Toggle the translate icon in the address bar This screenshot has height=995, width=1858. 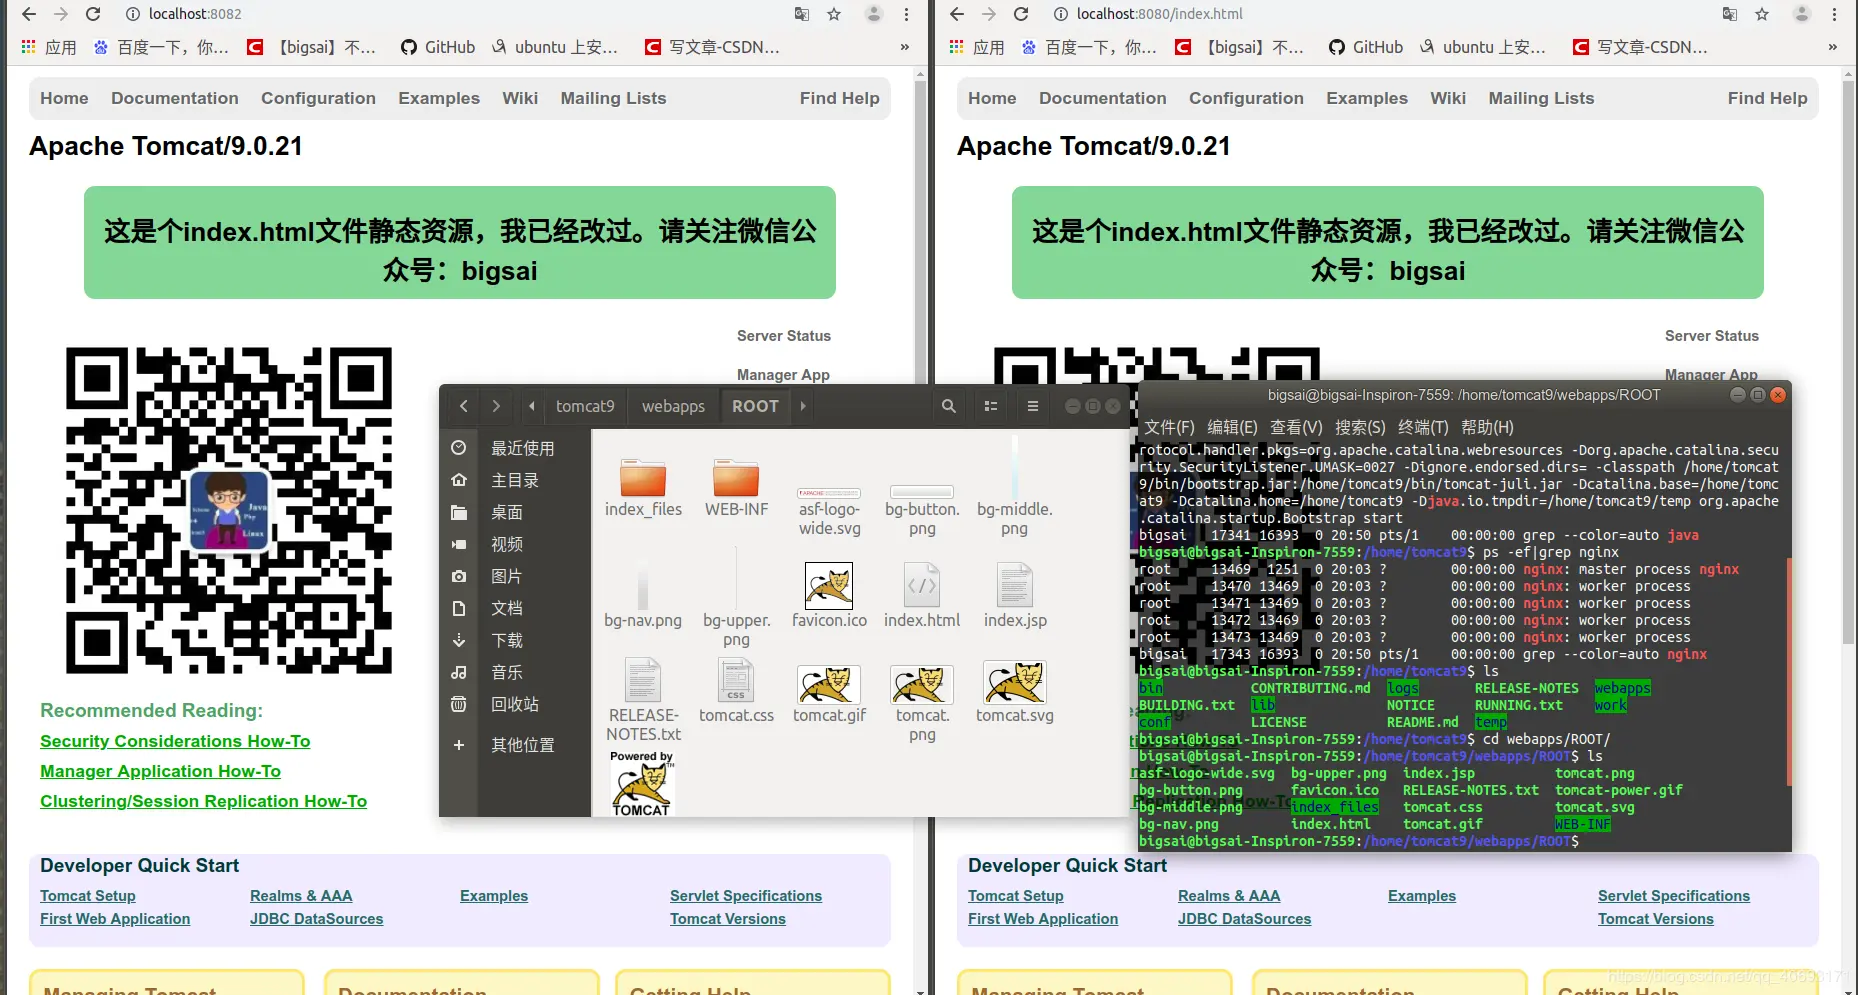pos(800,14)
